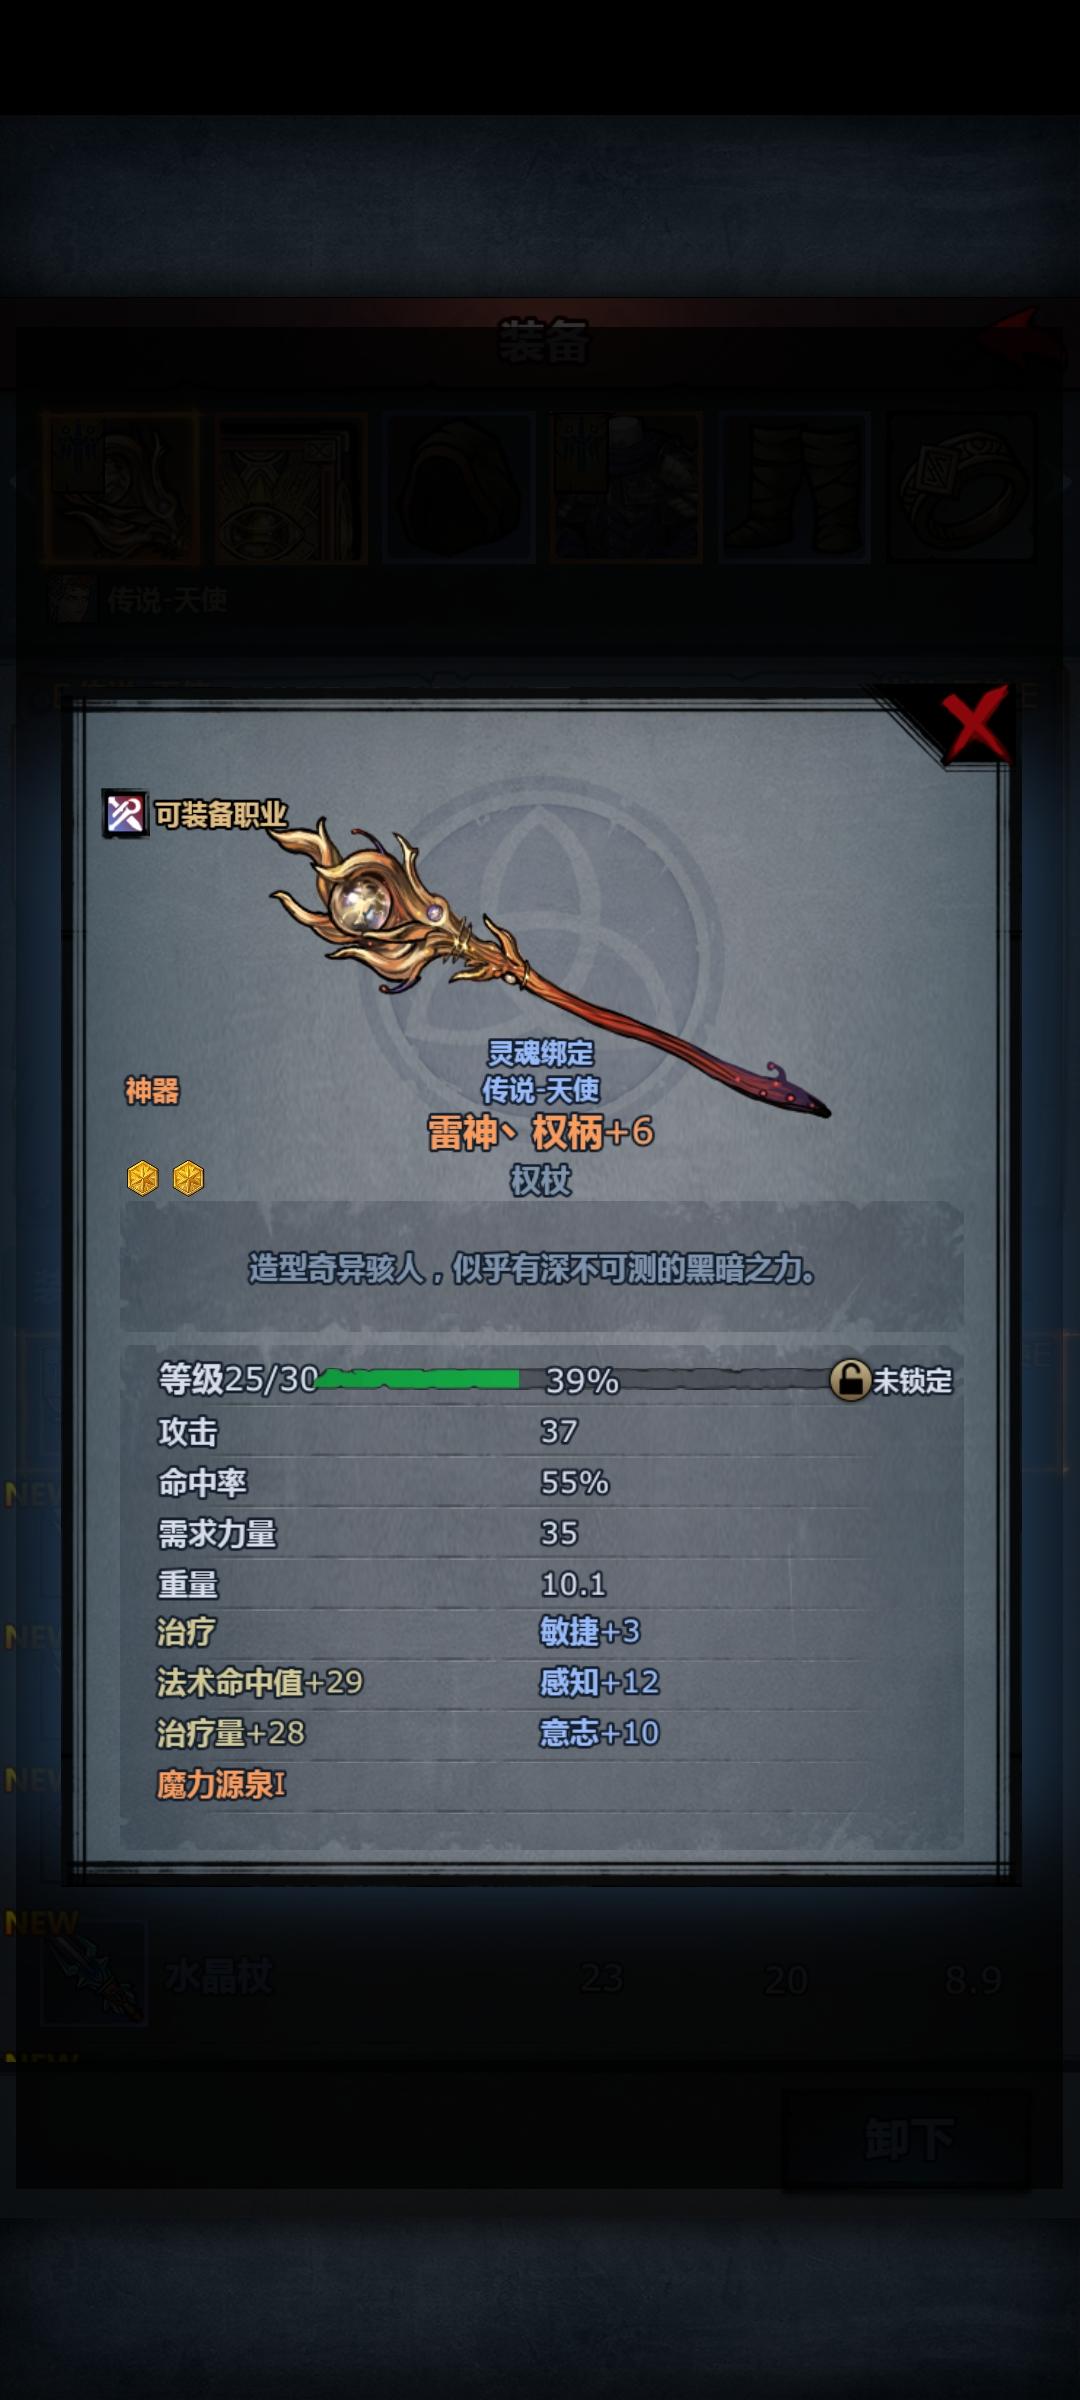
Task: Select the boots equipment slot icon
Action: (795, 488)
